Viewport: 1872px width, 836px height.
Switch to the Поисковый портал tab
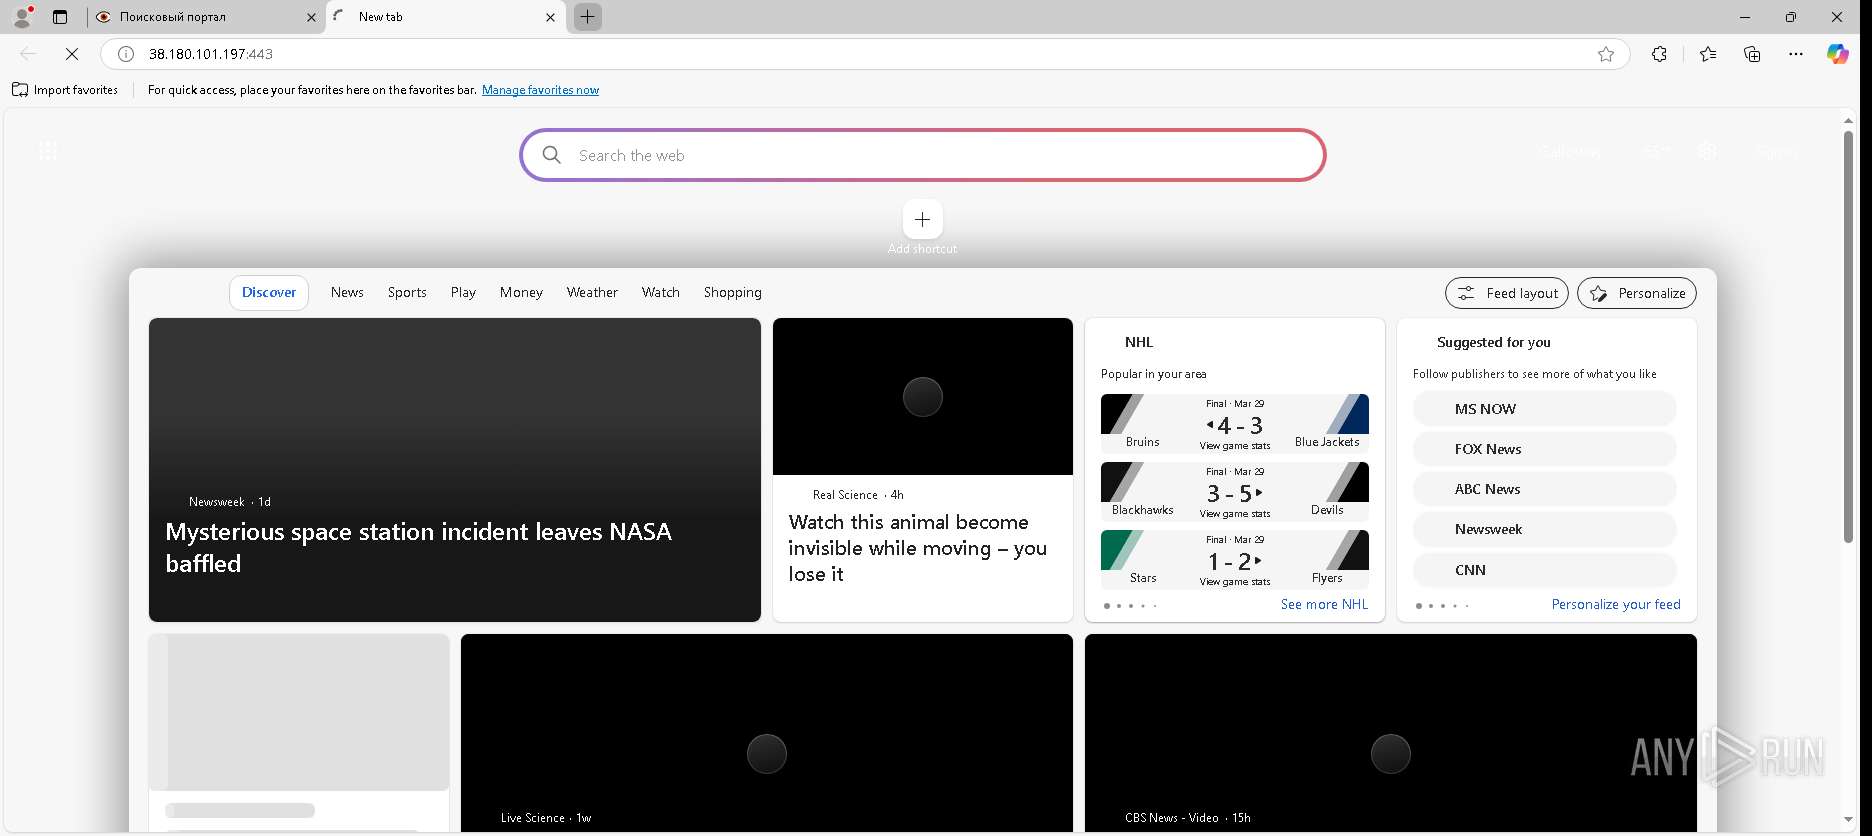pyautogui.click(x=205, y=17)
